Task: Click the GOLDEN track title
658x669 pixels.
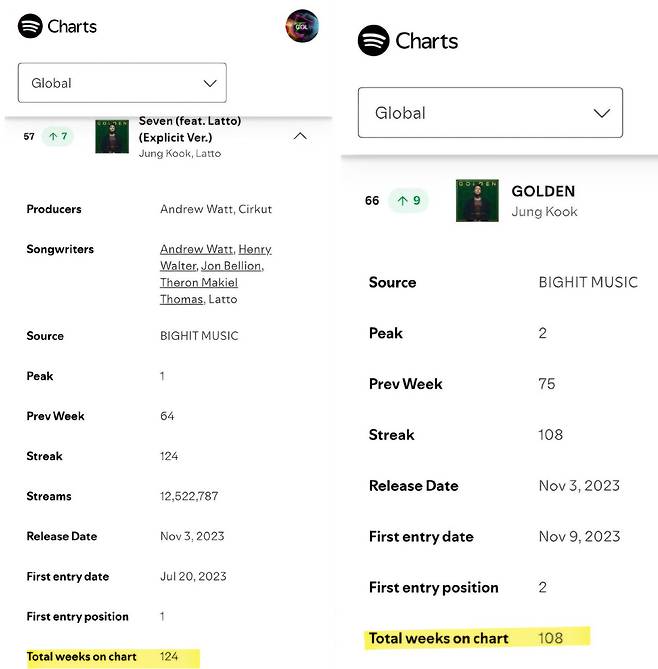Action: coord(543,191)
